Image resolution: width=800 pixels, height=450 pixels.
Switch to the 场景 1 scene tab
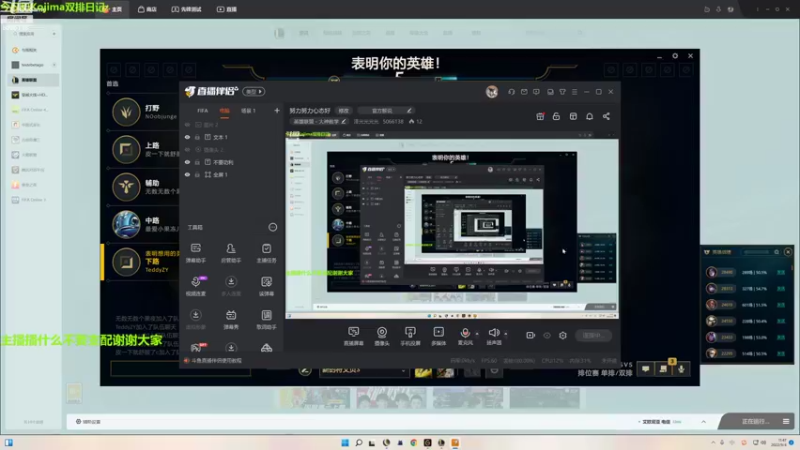click(248, 111)
